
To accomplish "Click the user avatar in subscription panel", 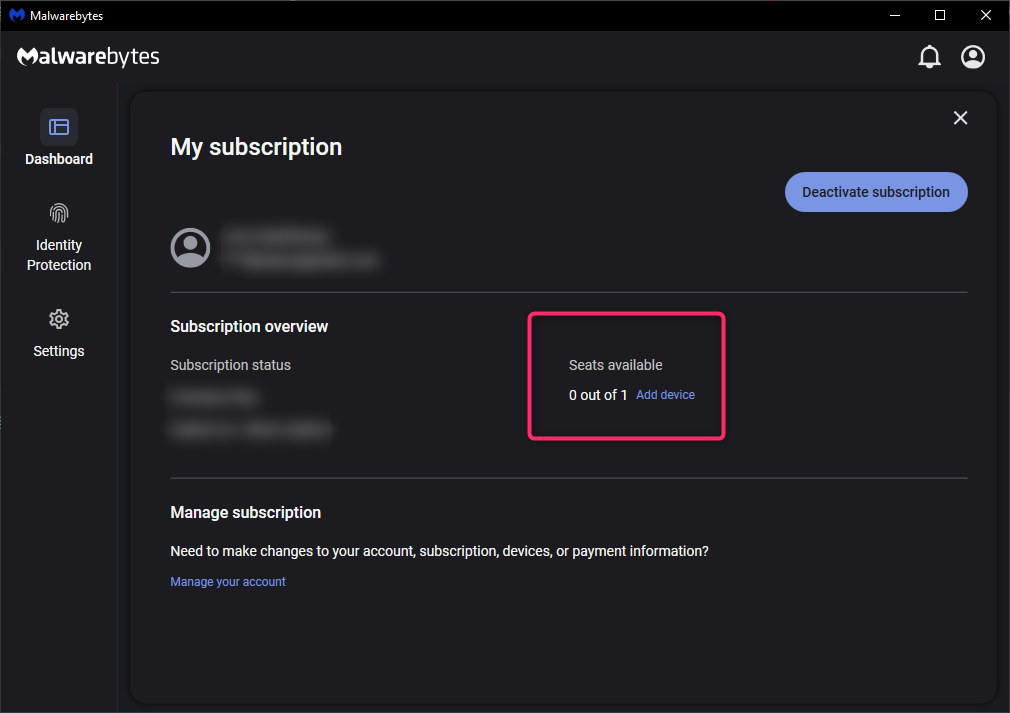I will click(190, 247).
